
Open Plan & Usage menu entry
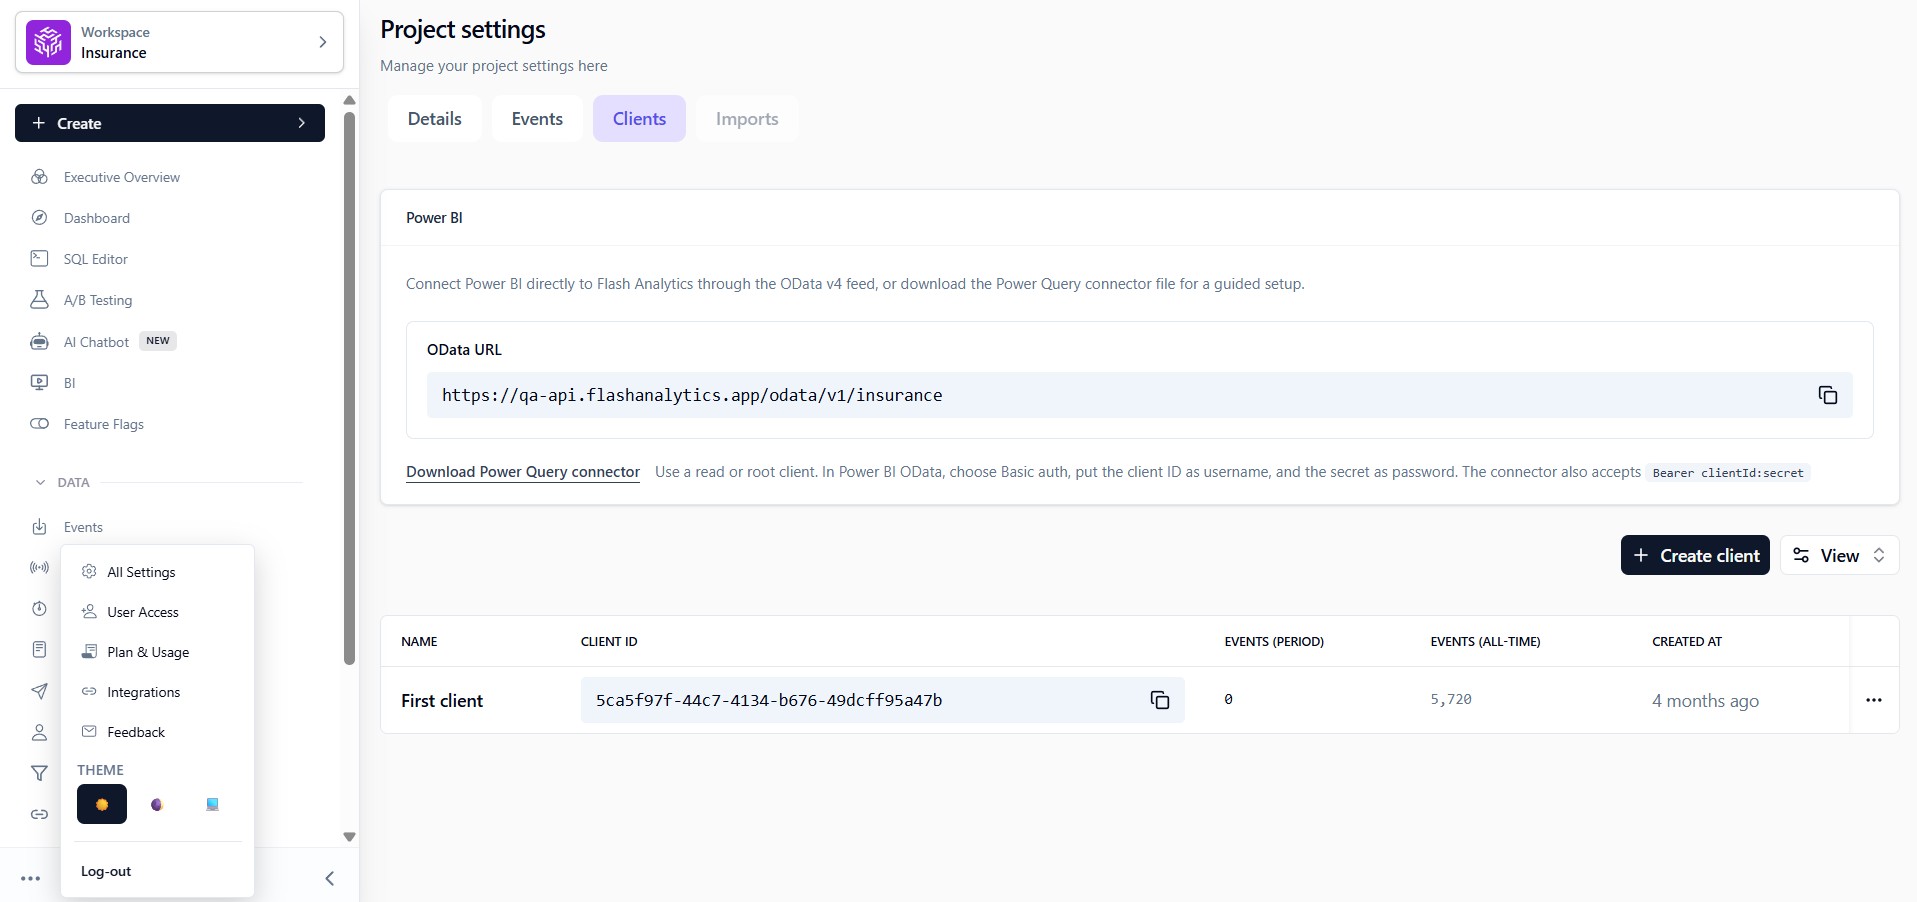(147, 652)
